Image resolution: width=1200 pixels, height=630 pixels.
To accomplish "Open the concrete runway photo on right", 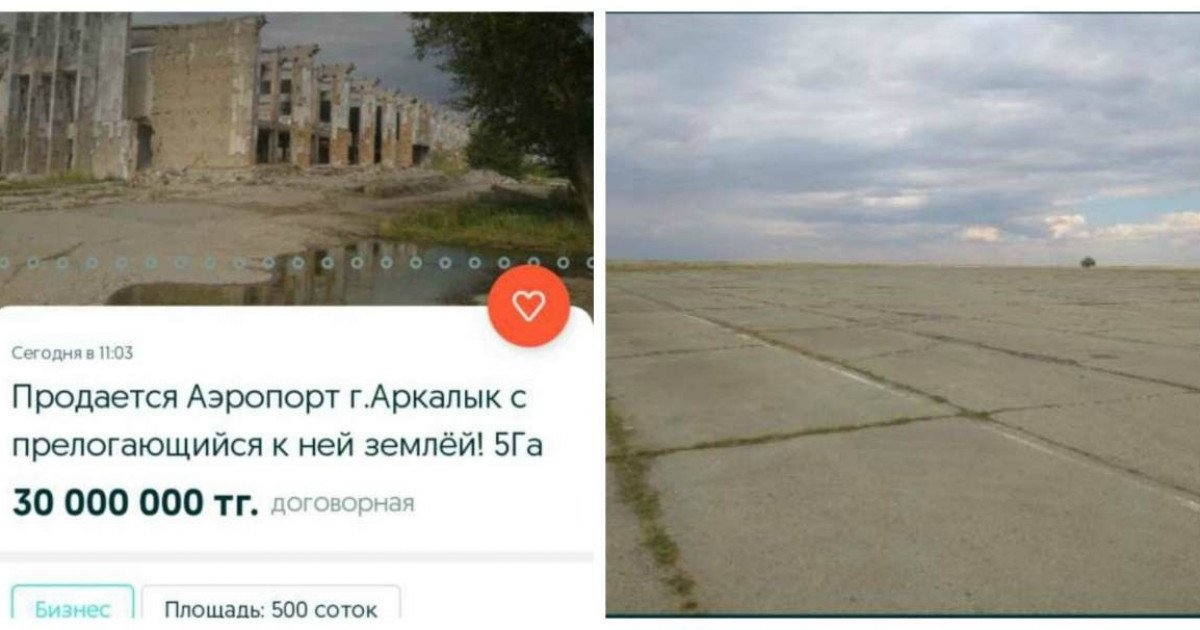I will click(x=903, y=314).
